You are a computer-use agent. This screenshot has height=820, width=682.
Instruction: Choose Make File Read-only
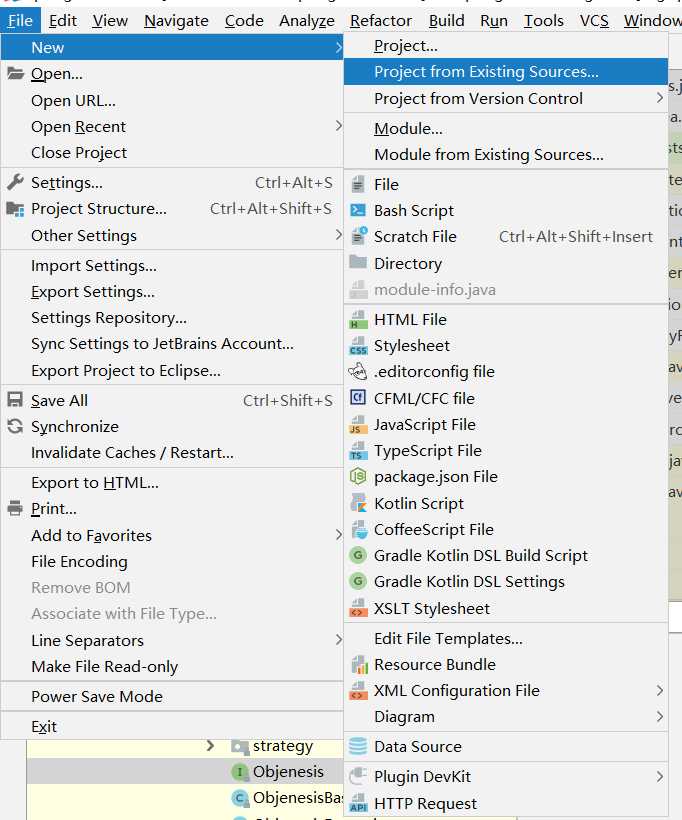172,666
